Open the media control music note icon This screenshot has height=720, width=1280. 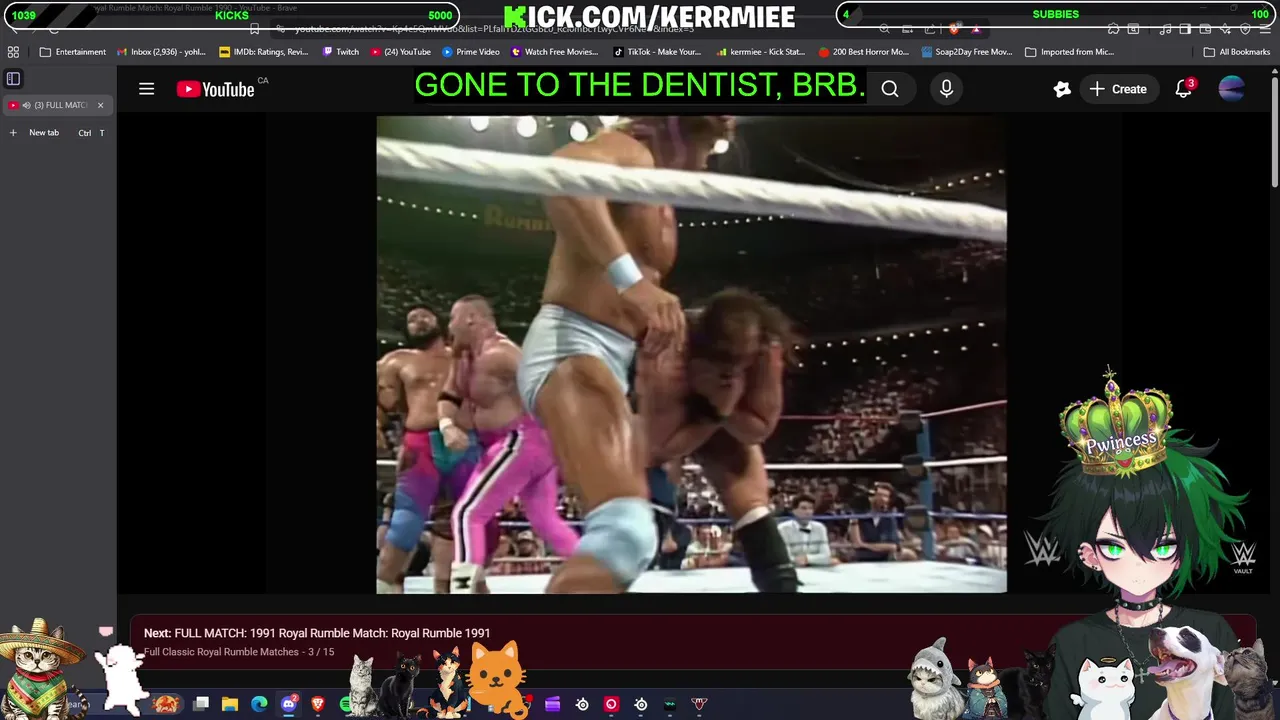1165,29
